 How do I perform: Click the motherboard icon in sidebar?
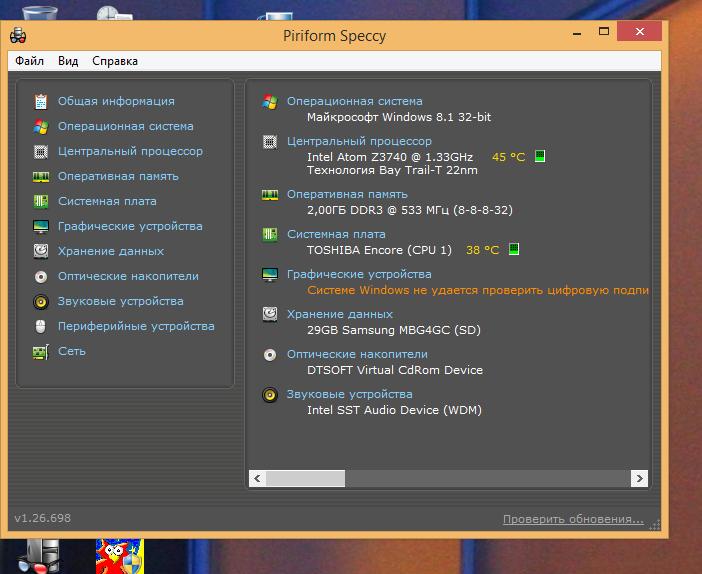tap(41, 201)
